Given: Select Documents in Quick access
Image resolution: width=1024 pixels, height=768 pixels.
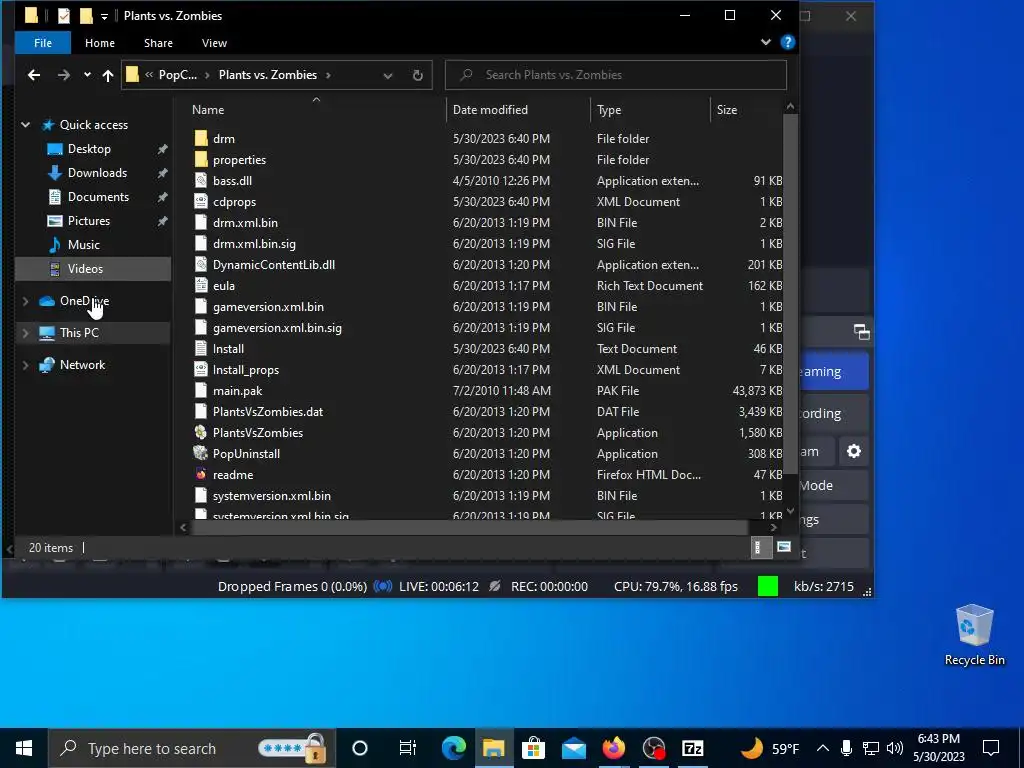Looking at the screenshot, I should (98, 197).
